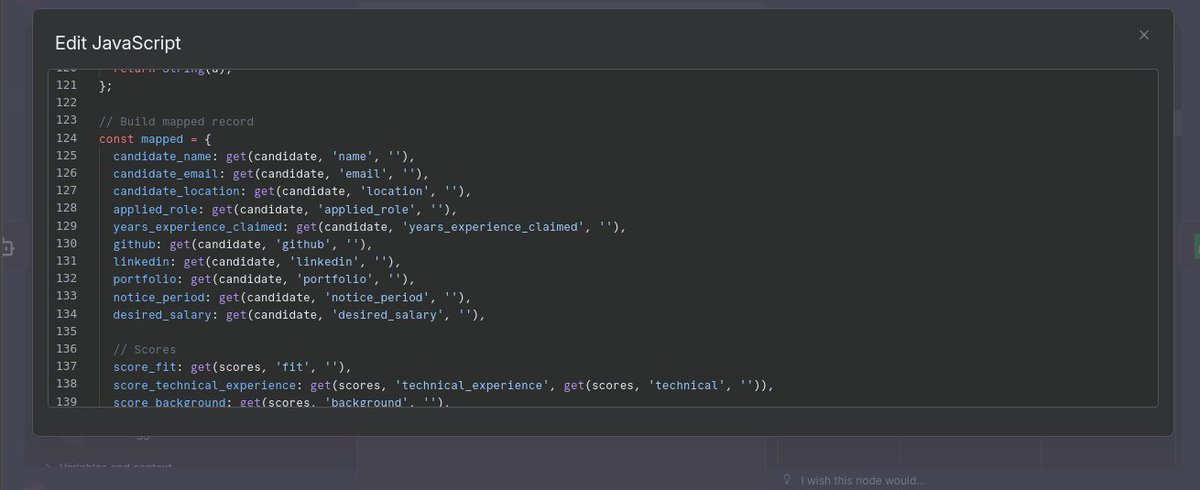
Task: Open the "I wish this node would..." link
Action: point(863,481)
